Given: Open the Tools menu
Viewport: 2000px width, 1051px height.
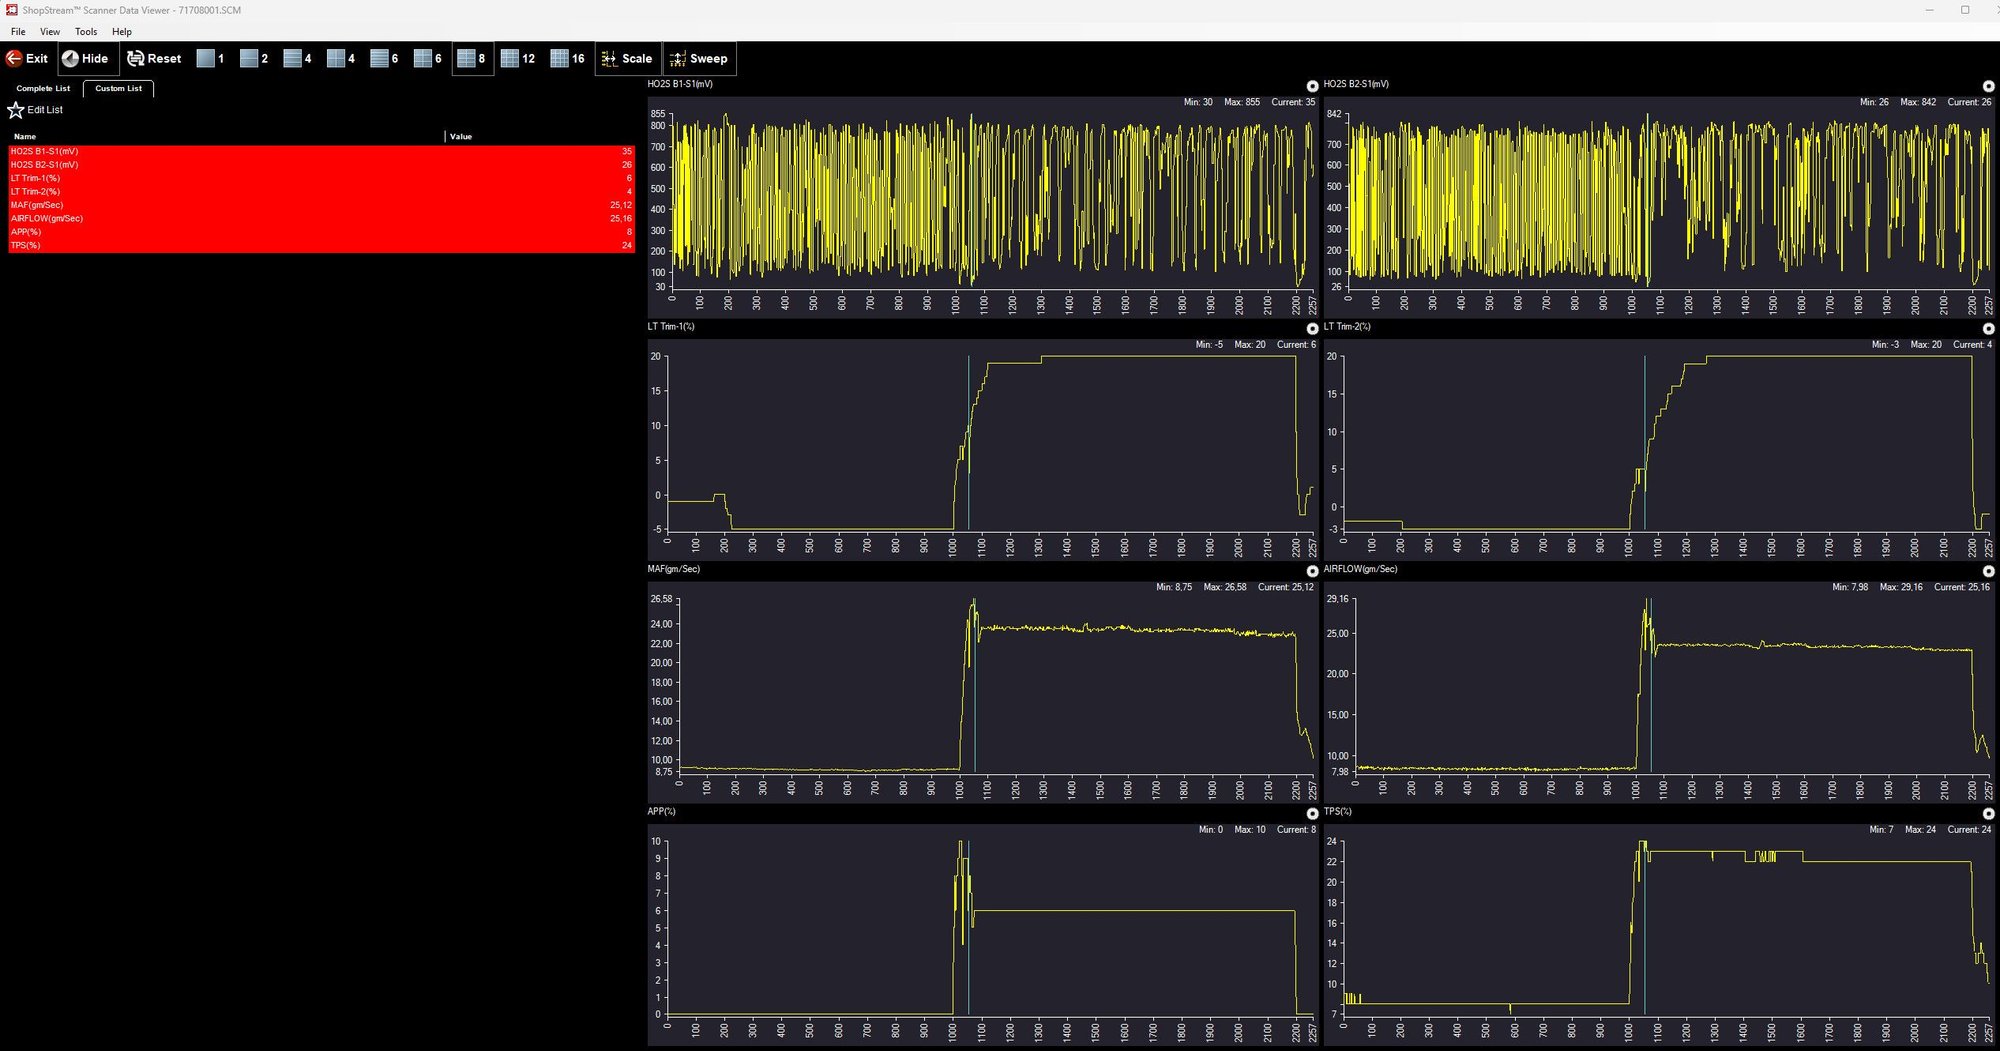Looking at the screenshot, I should [x=86, y=32].
